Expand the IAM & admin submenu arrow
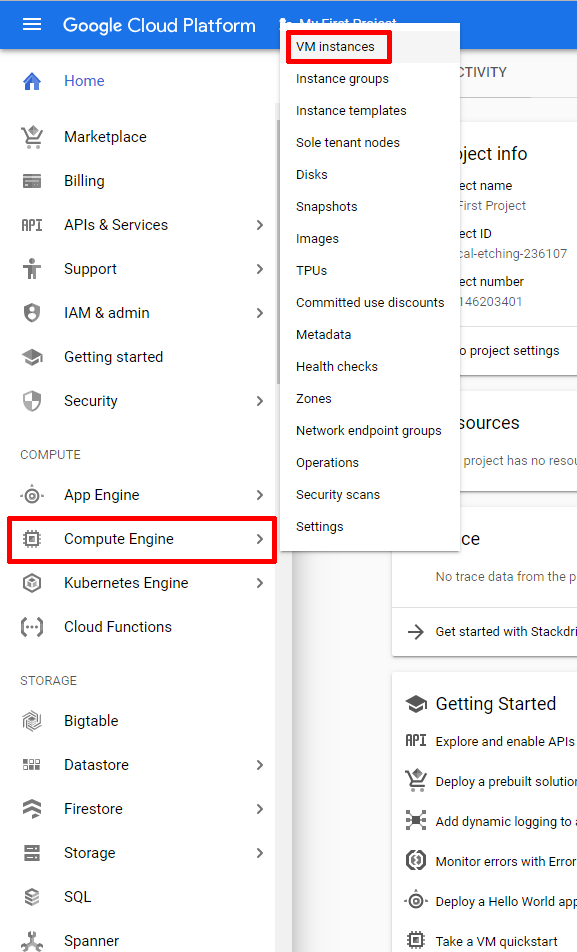 coord(260,313)
